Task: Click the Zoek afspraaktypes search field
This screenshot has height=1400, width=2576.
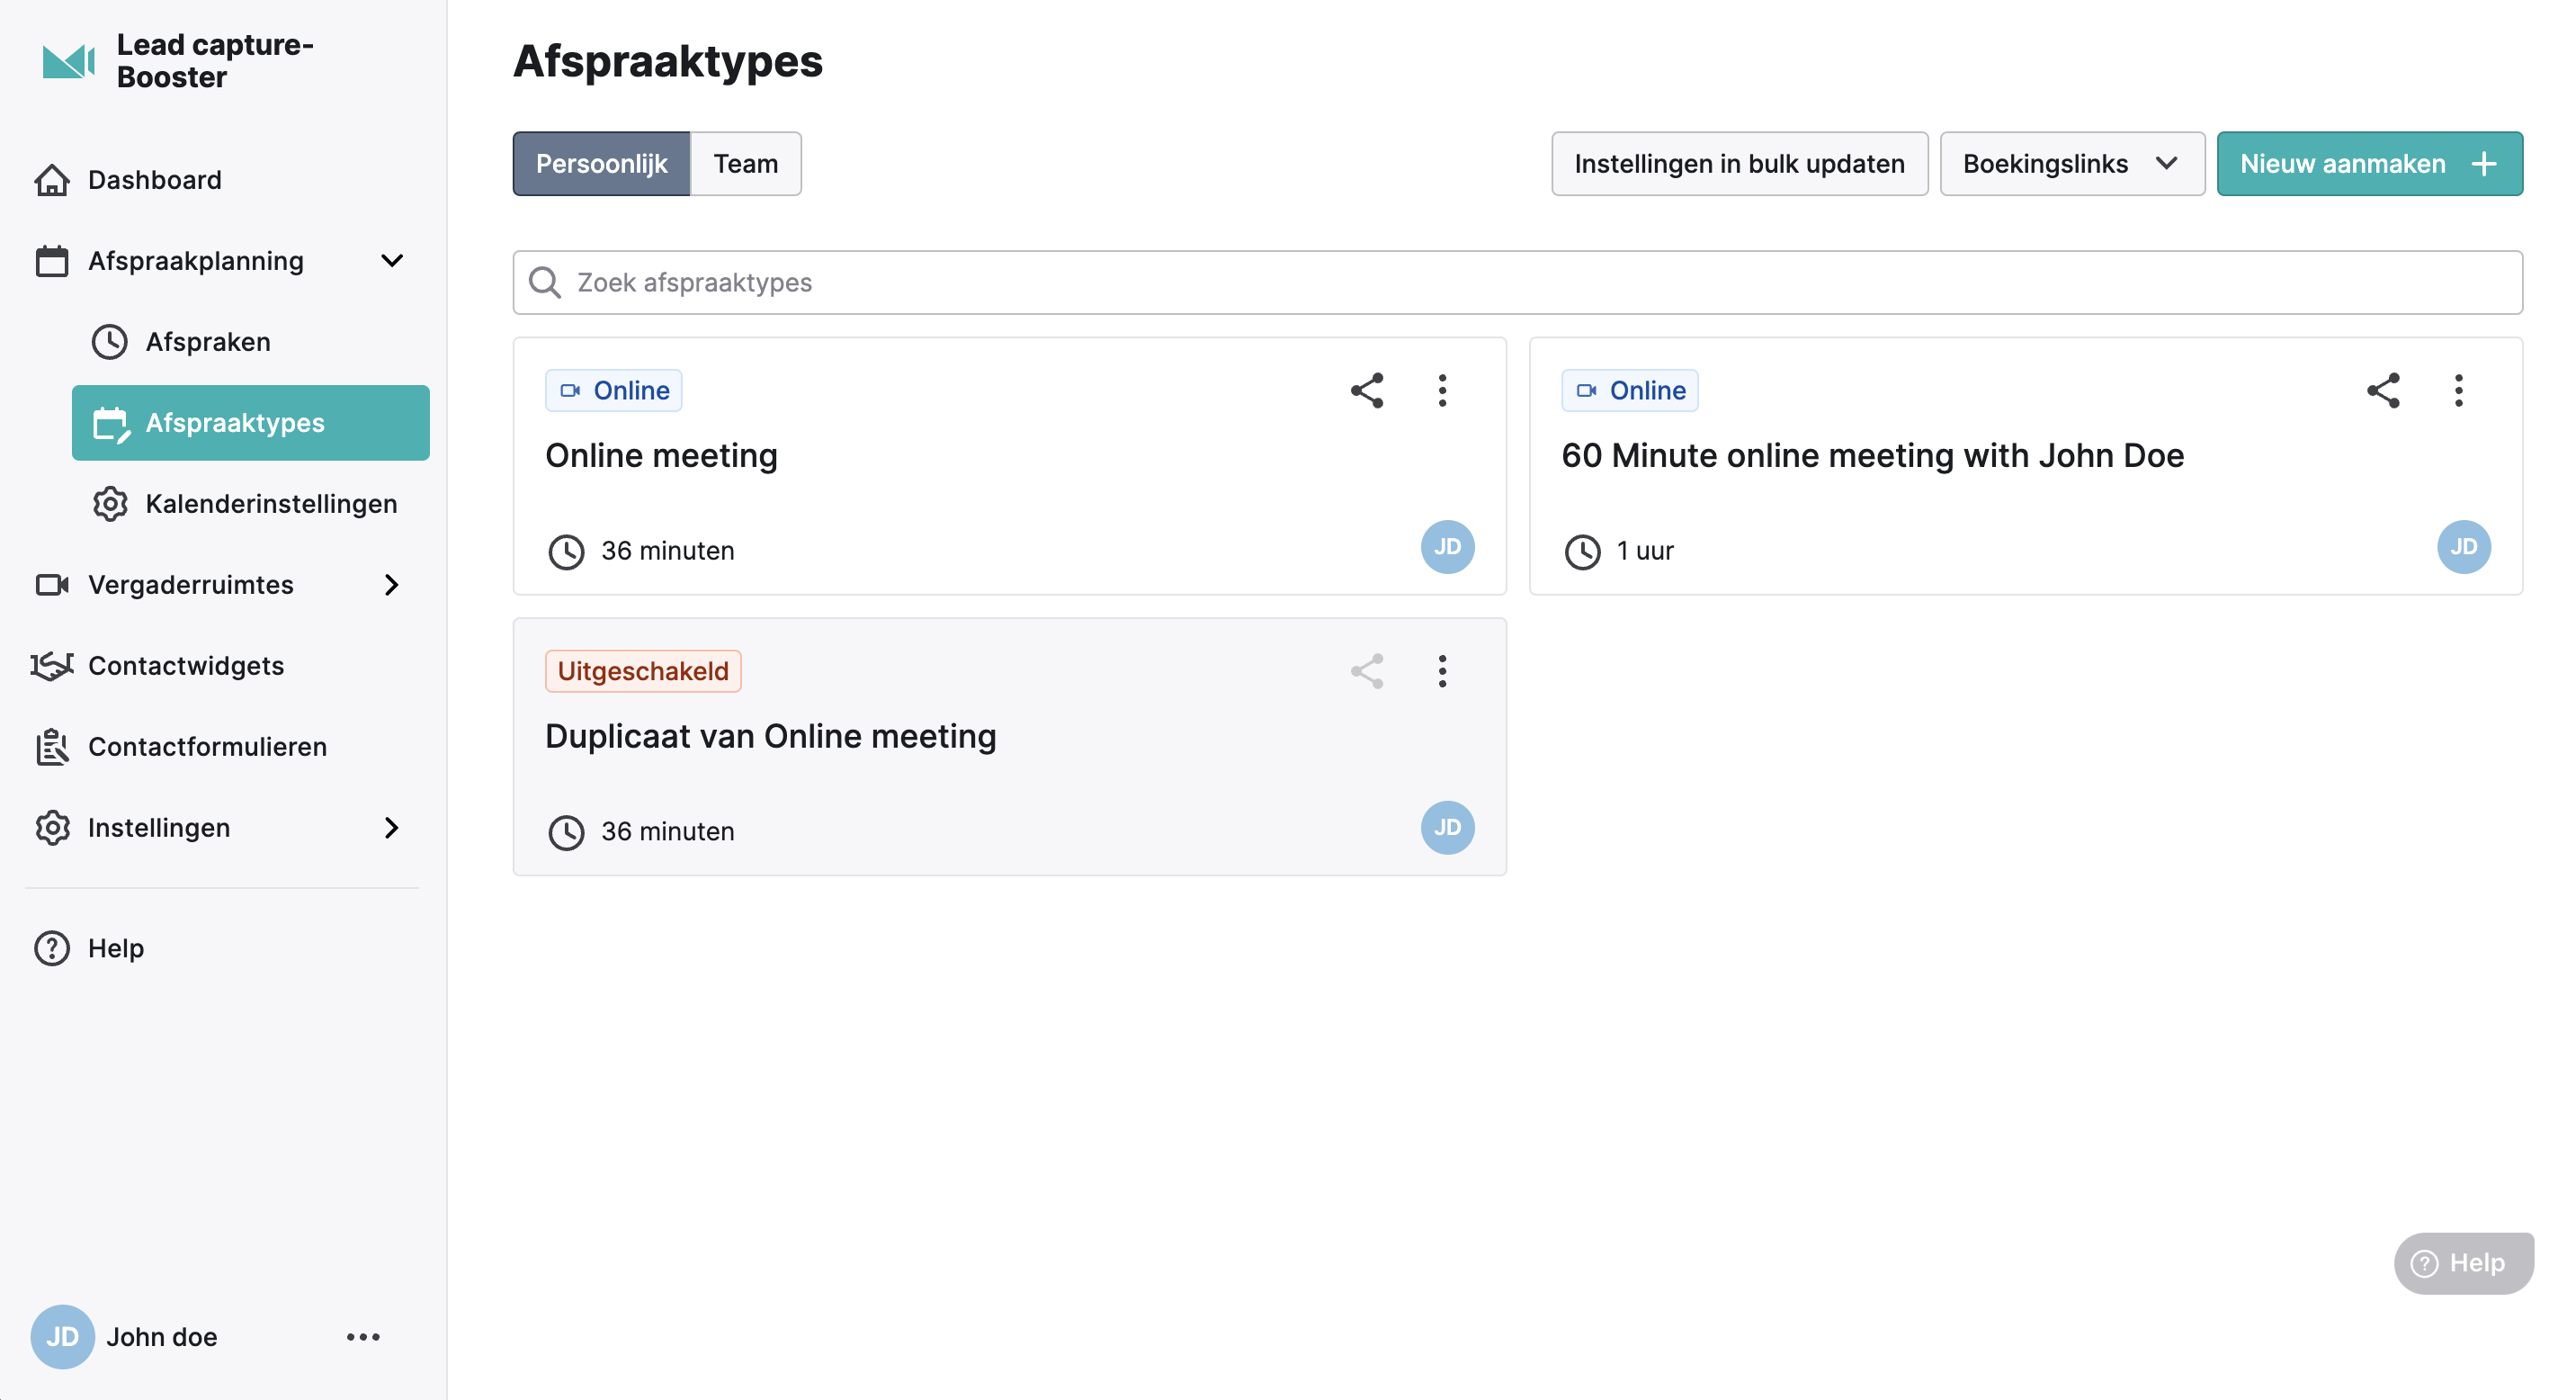Action: click(1517, 283)
